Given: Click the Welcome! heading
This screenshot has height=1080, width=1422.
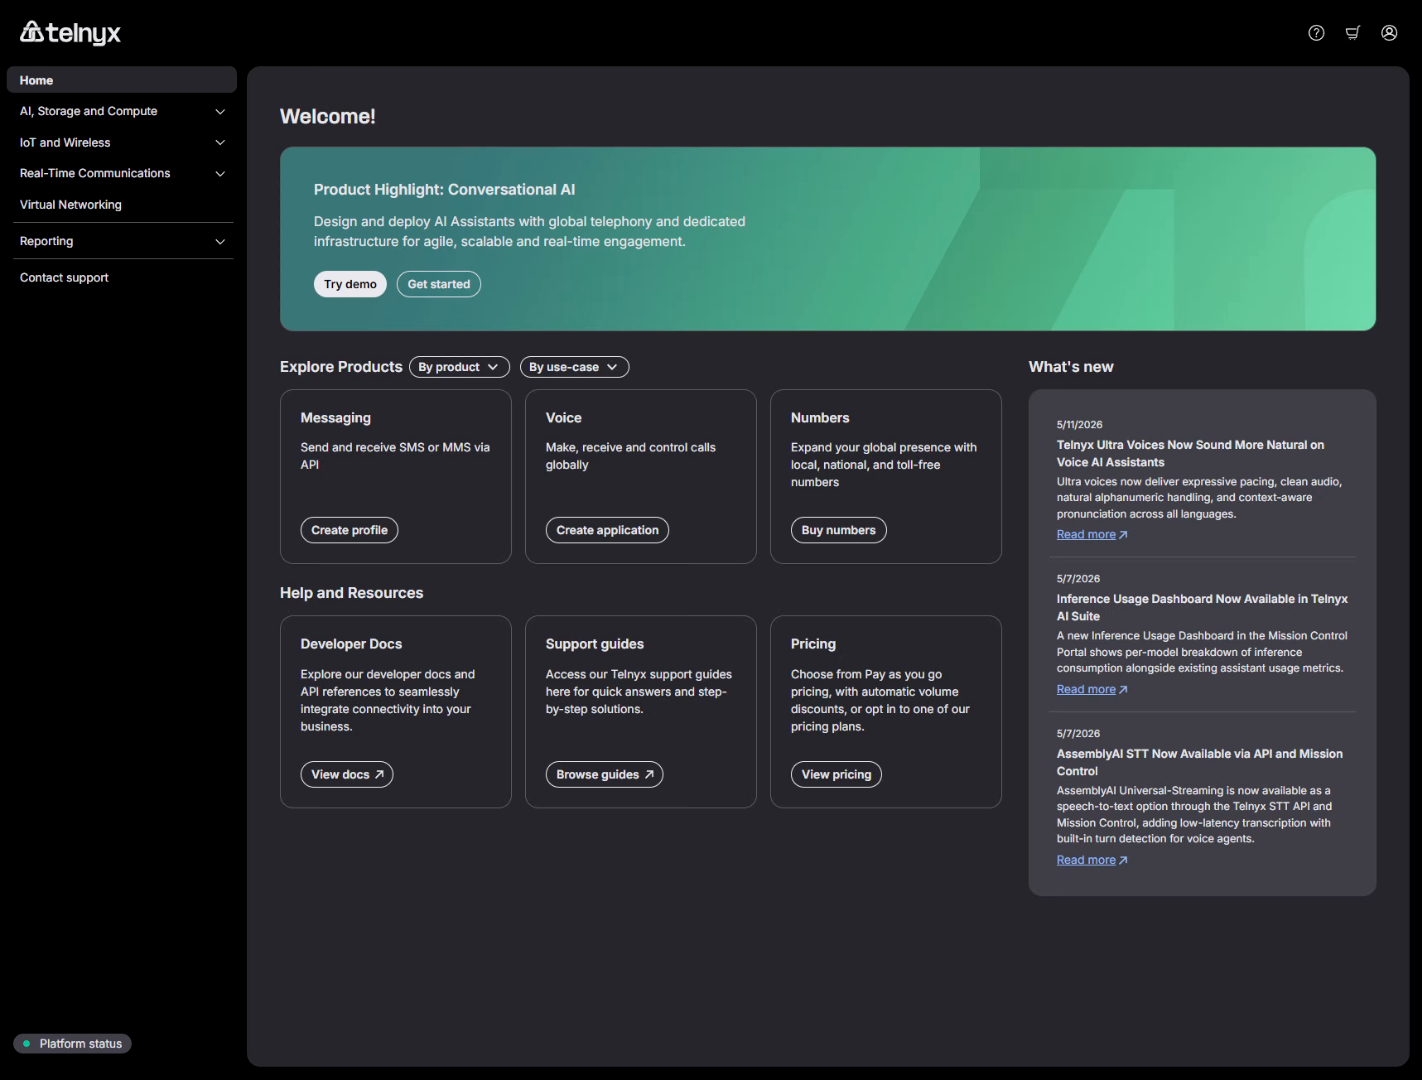Looking at the screenshot, I should tap(328, 117).
